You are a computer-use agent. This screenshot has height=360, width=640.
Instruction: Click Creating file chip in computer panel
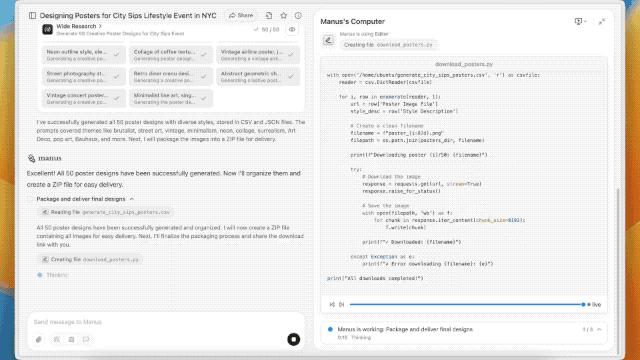(x=388, y=45)
